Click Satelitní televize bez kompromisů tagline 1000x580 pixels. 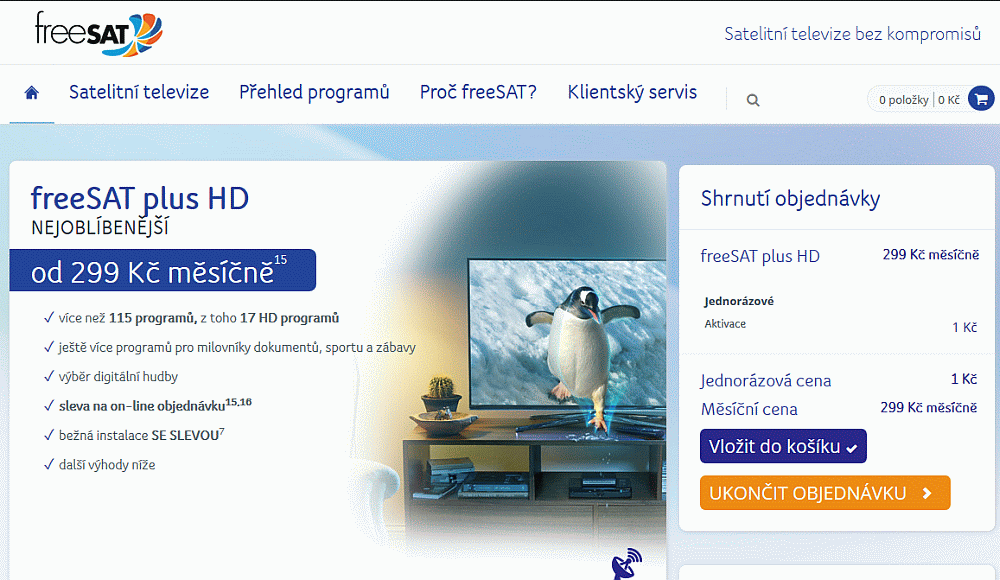coord(852,34)
